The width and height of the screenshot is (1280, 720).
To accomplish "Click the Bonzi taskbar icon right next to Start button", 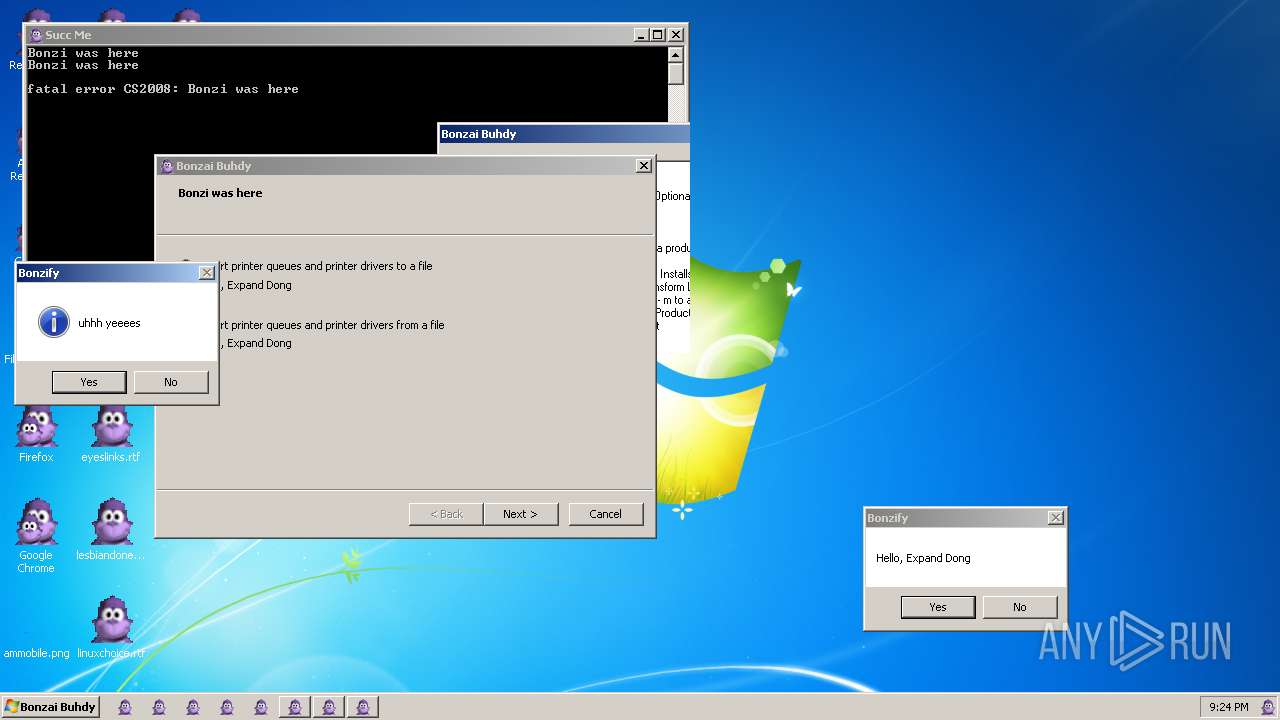I will click(125, 707).
